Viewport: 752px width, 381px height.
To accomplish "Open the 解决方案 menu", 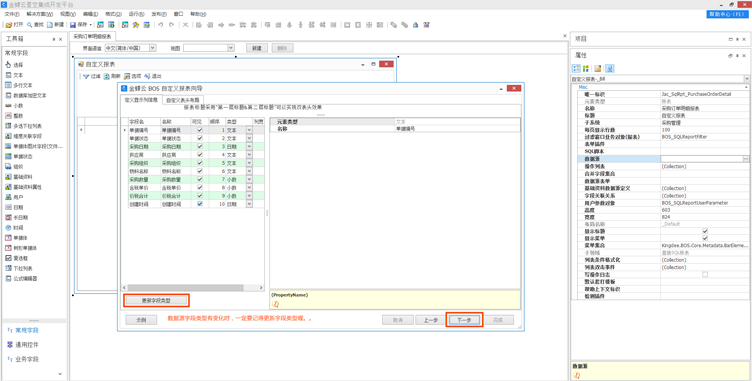I will coord(40,14).
